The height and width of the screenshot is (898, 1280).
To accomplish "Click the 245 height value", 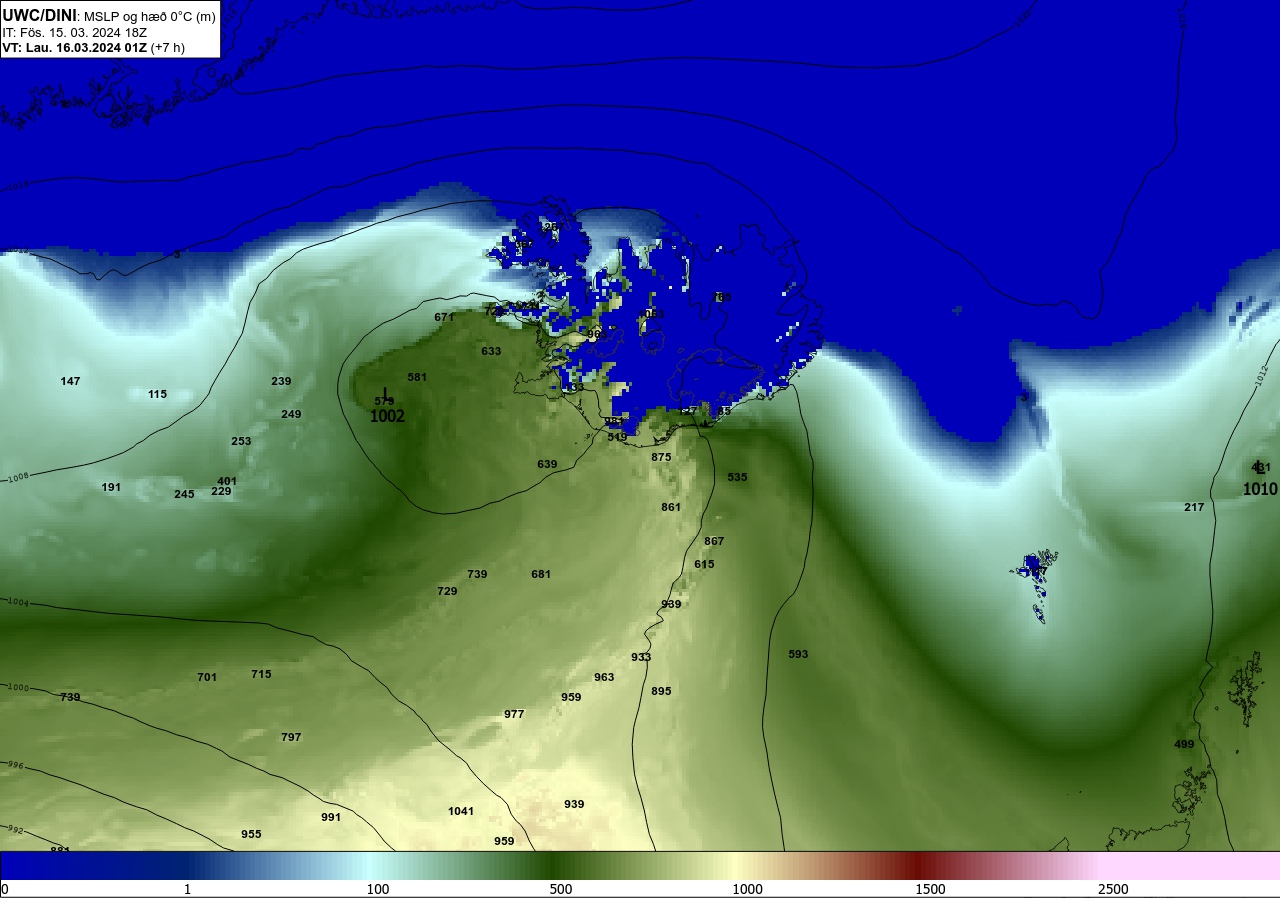I will [x=184, y=494].
